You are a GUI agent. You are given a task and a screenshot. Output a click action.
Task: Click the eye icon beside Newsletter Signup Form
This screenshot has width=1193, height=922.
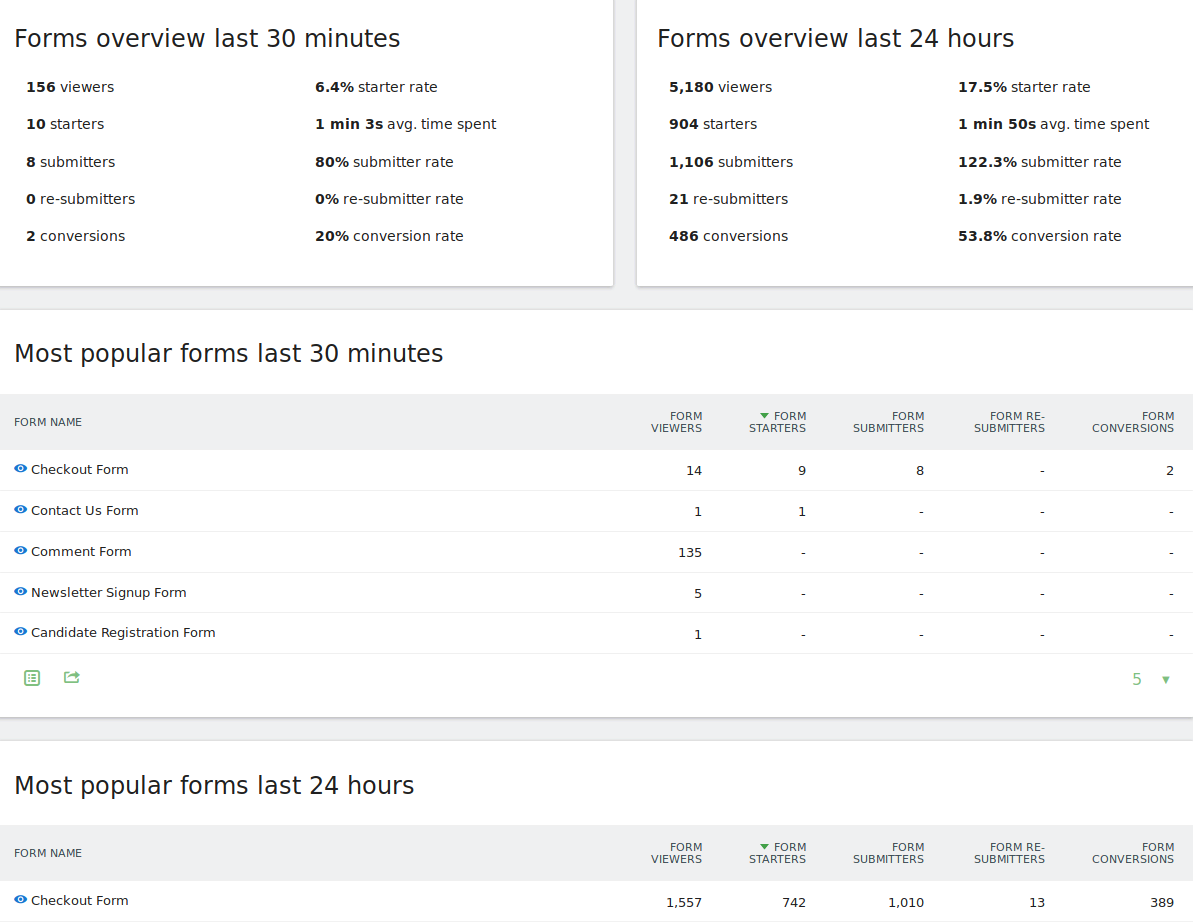tap(20, 592)
